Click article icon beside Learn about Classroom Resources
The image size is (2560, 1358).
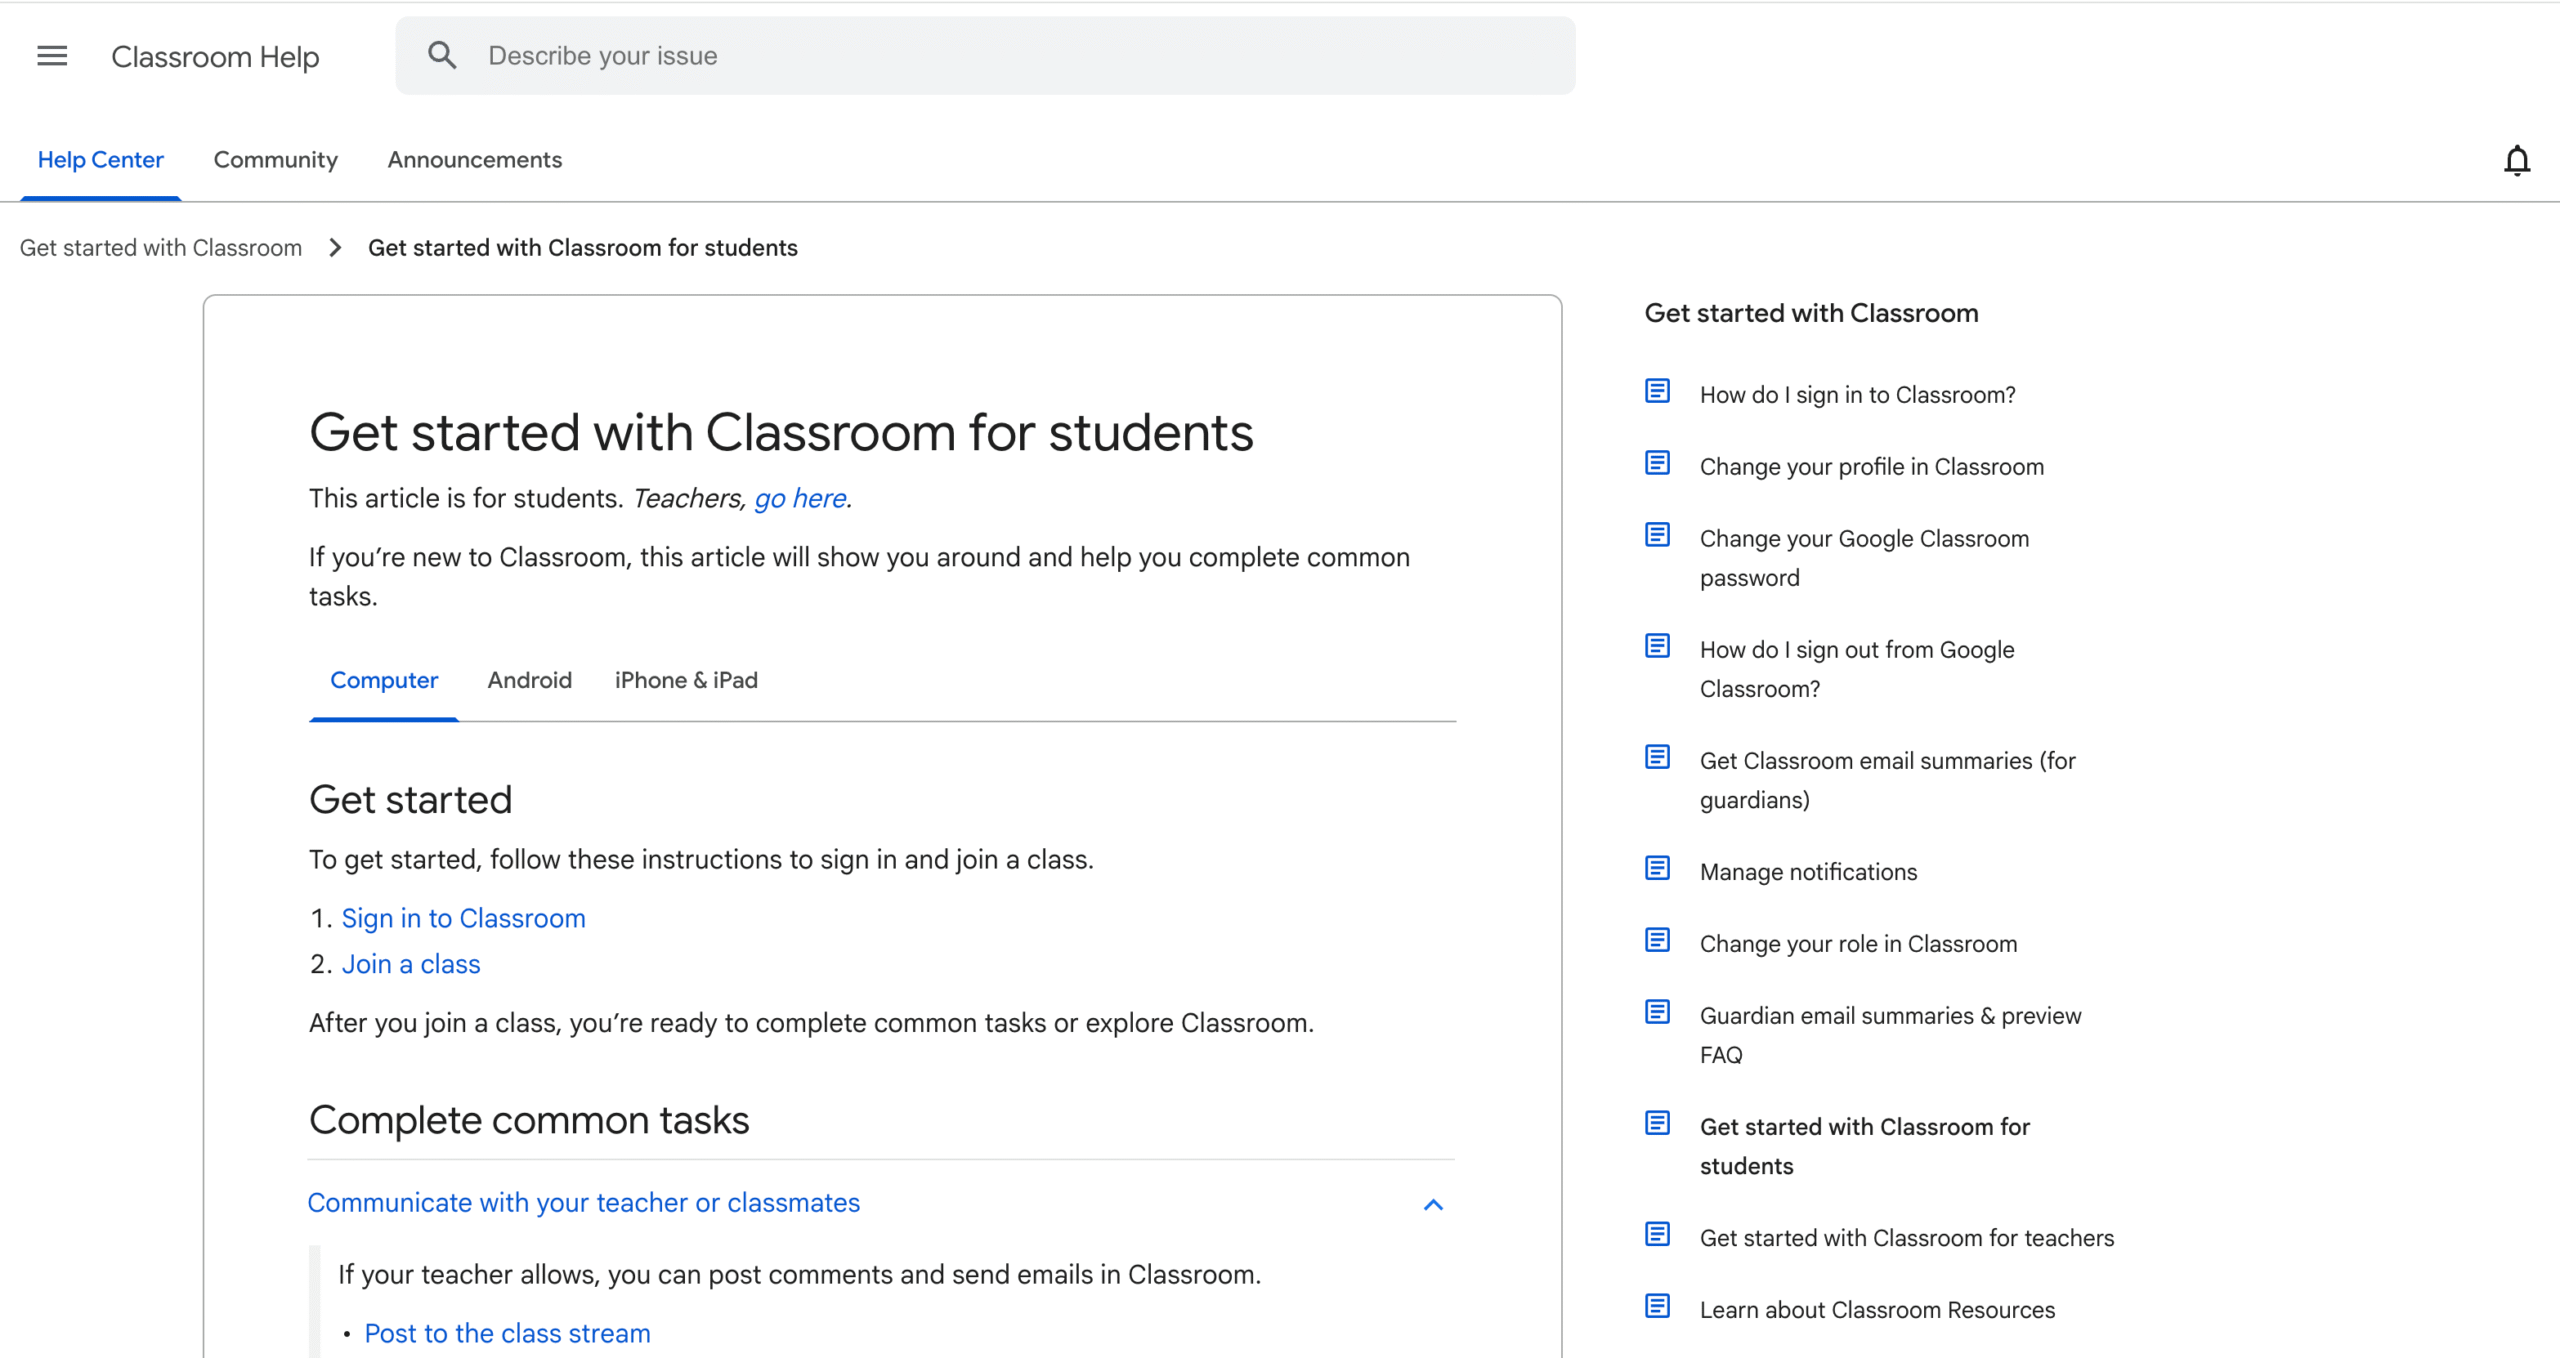pyautogui.click(x=1657, y=1306)
